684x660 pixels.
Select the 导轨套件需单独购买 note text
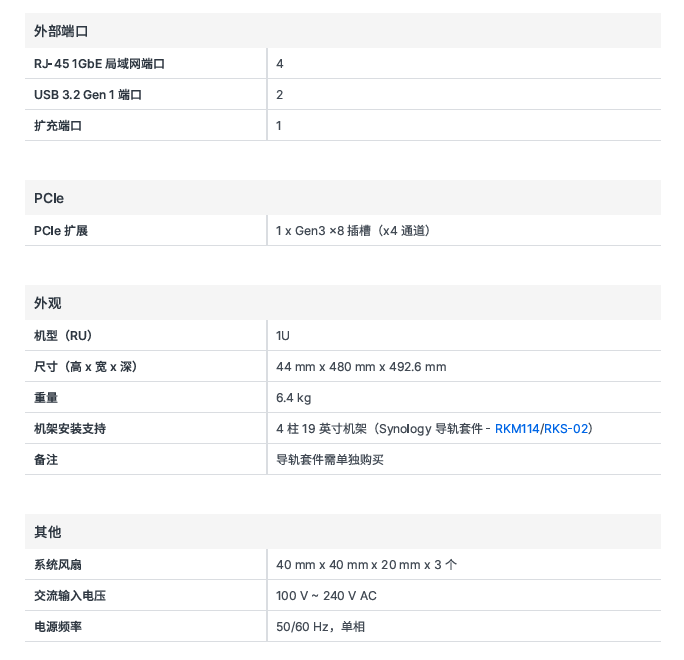tap(330, 459)
